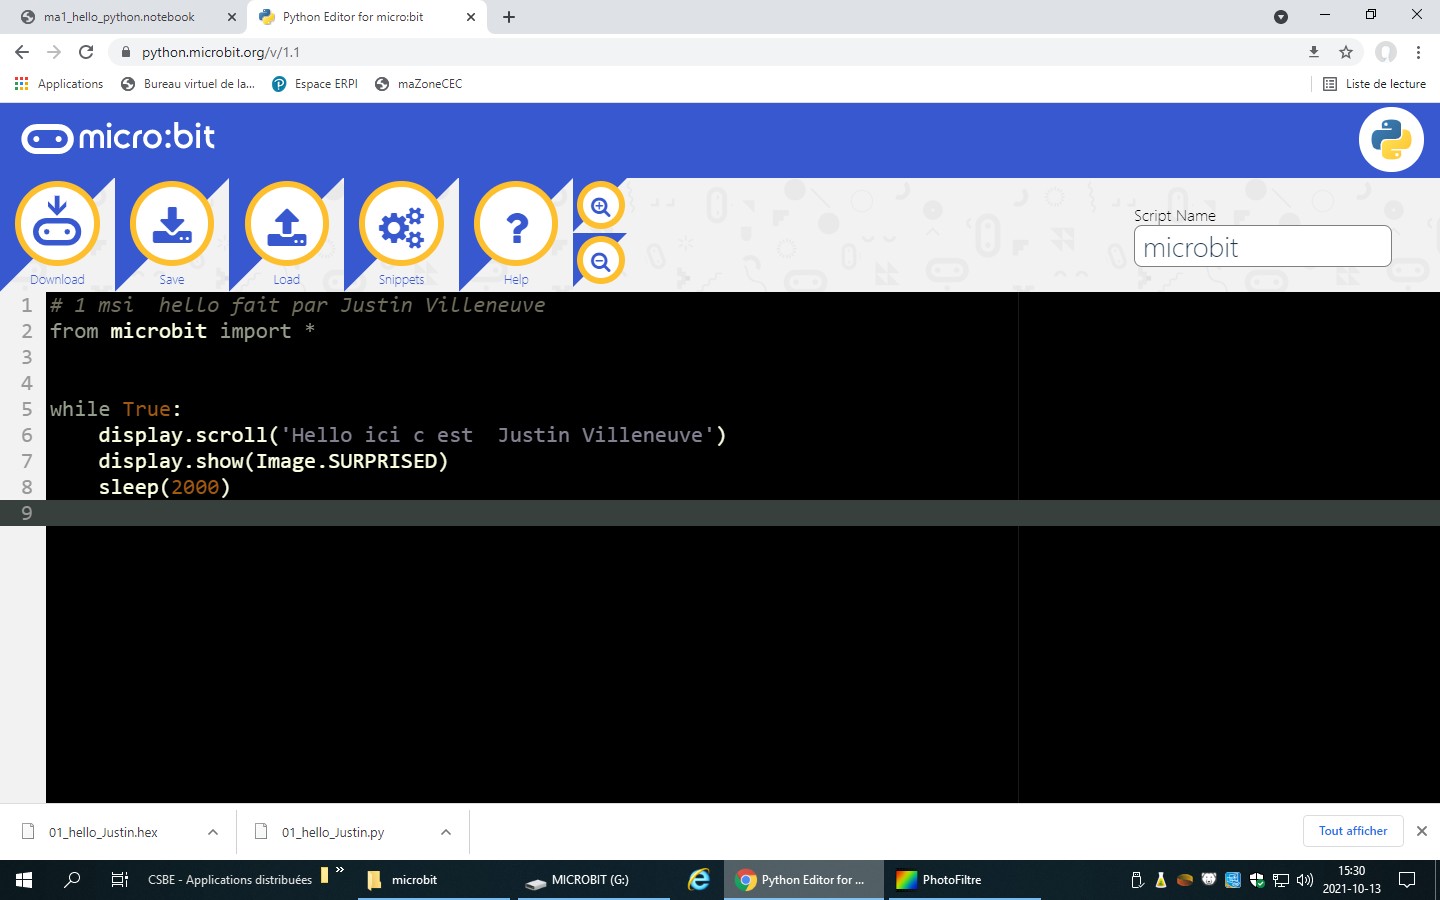The height and width of the screenshot is (900, 1440).
Task: Open the Espace ERPI bookmark
Action: [315, 84]
